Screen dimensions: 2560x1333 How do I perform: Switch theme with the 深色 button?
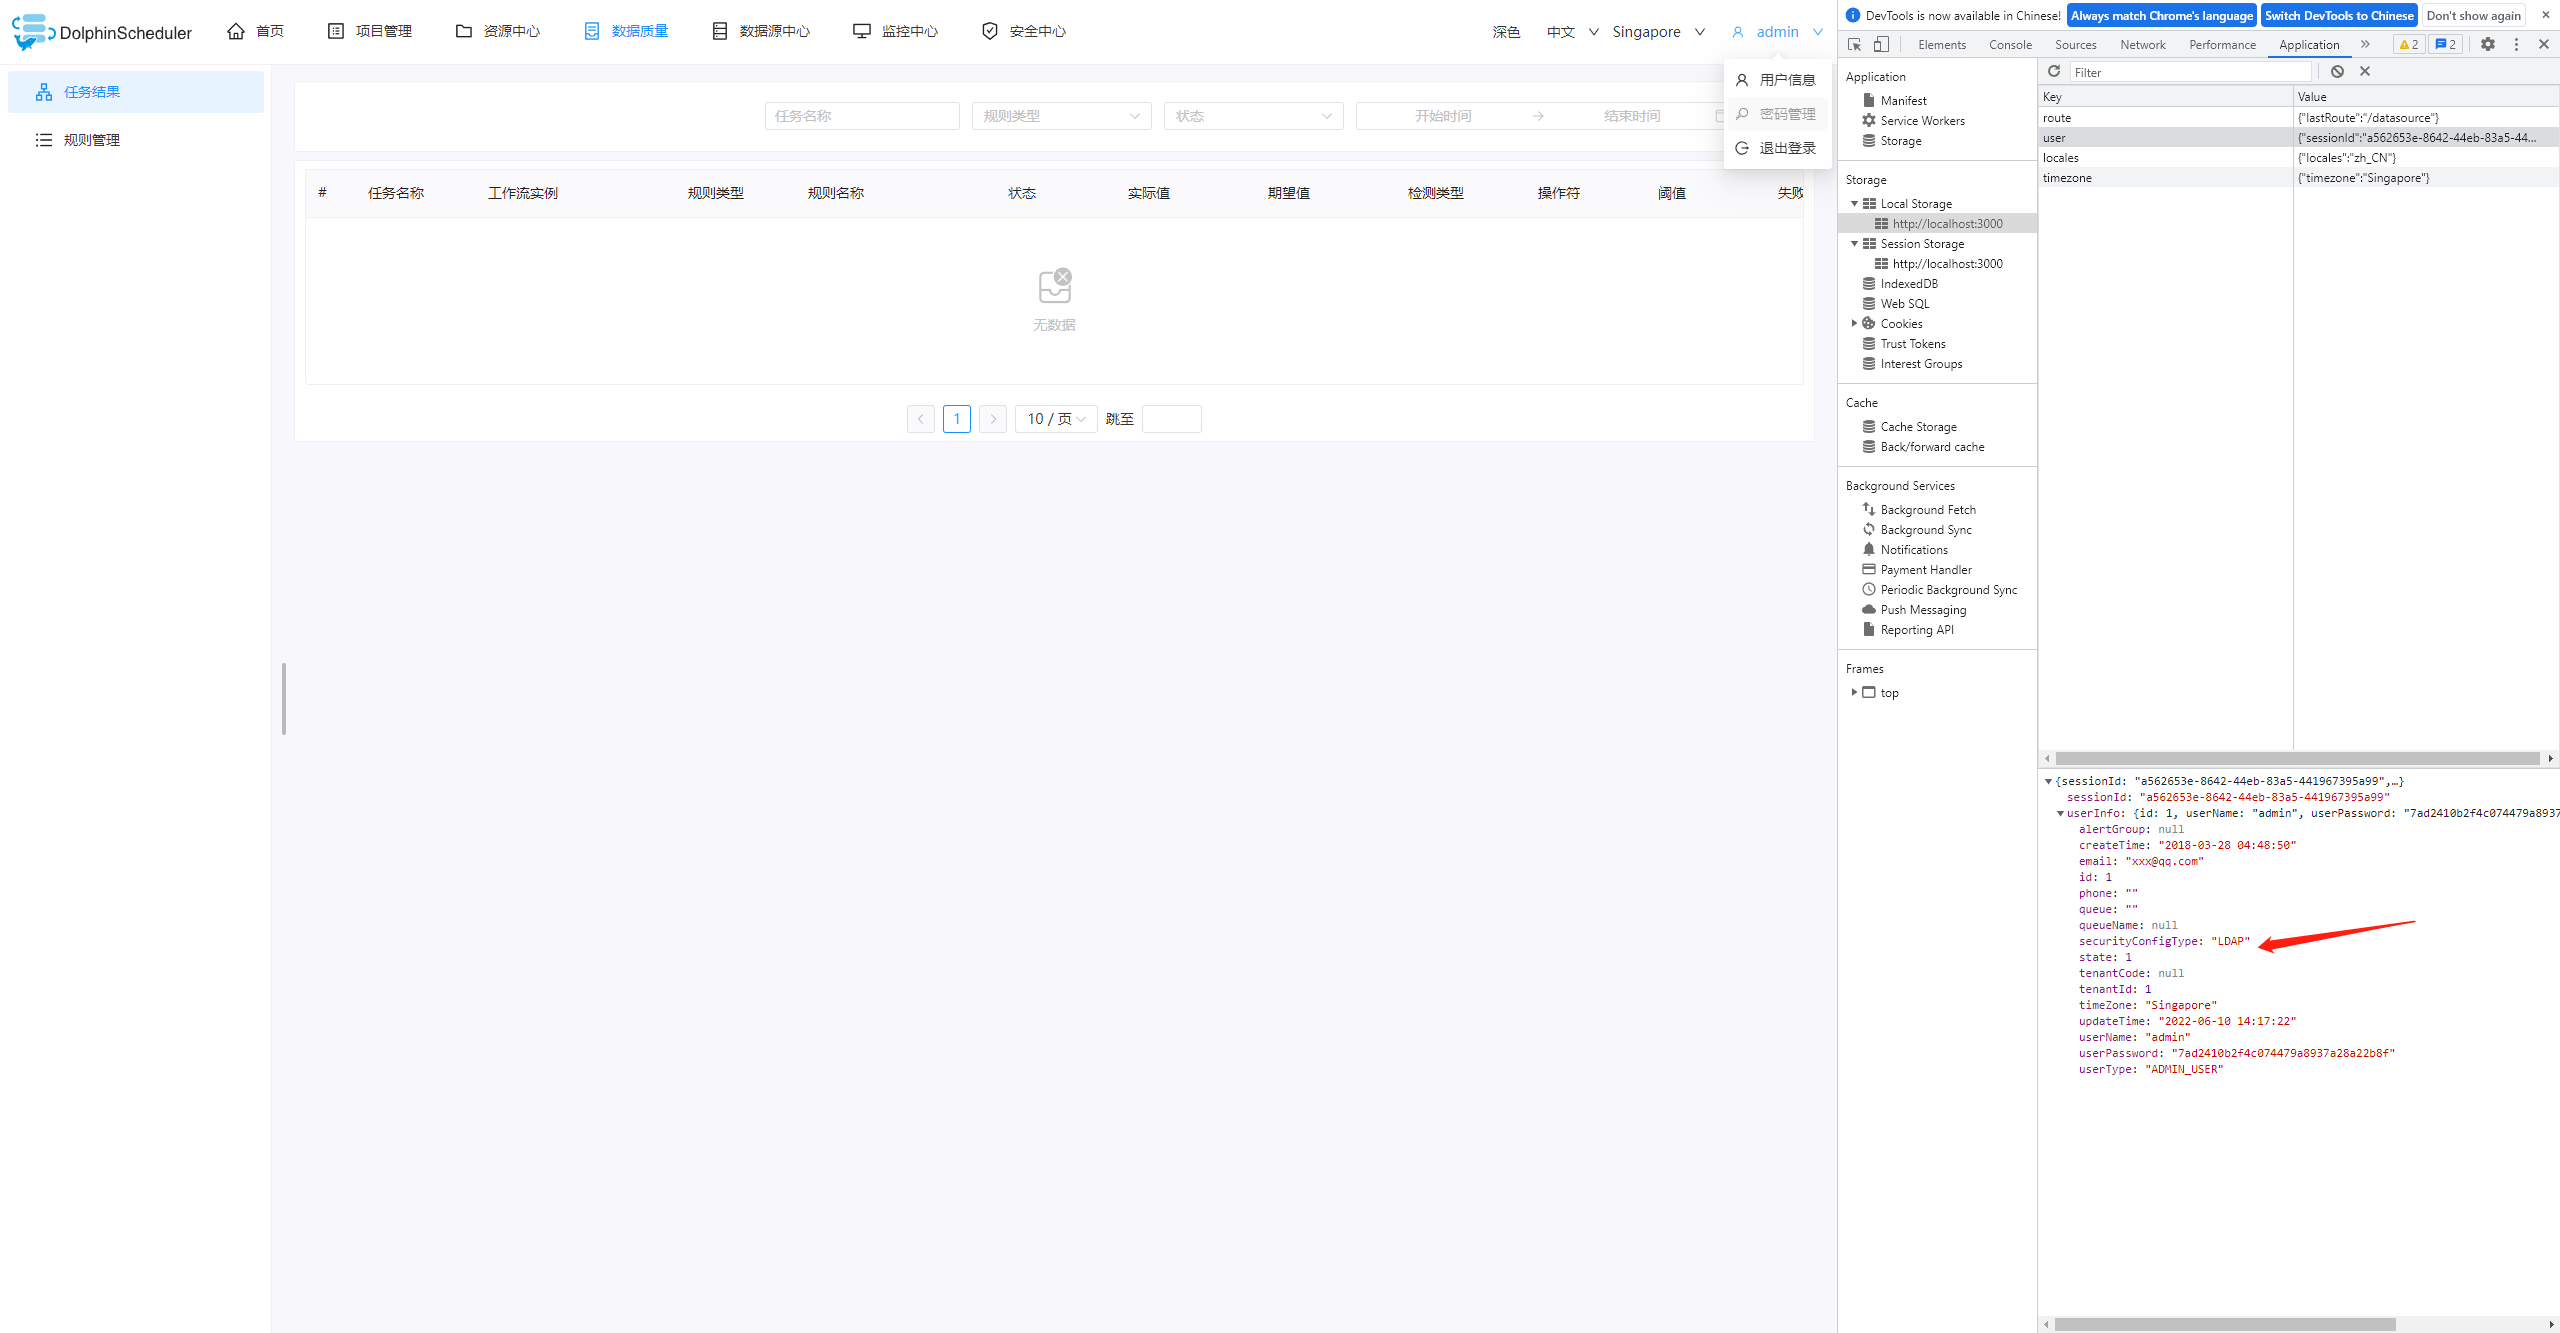tap(1506, 32)
